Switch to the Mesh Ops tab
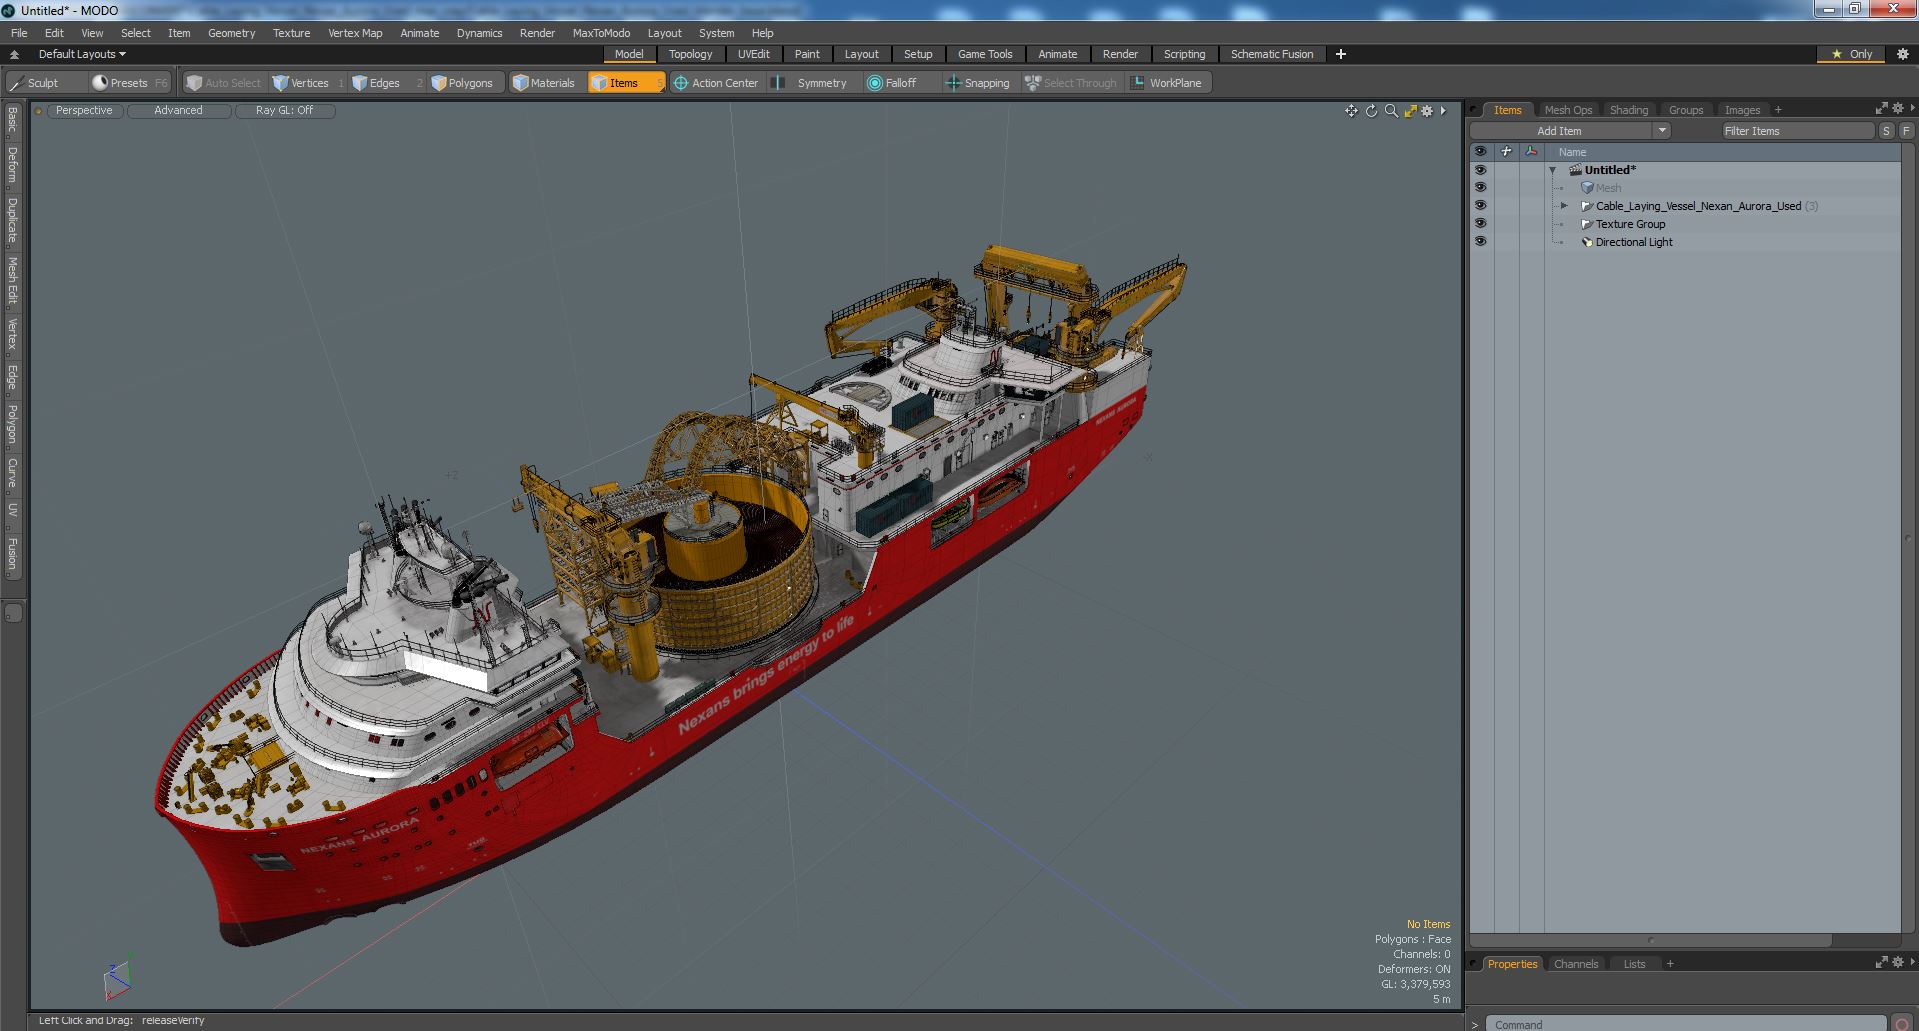The image size is (1919, 1031). click(x=1568, y=110)
